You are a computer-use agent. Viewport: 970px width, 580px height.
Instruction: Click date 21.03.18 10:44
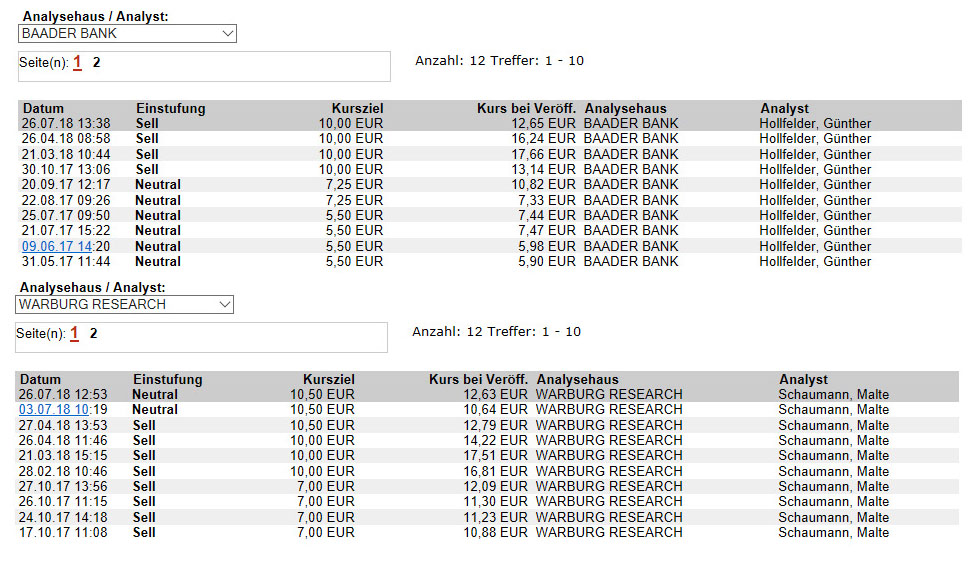66,154
